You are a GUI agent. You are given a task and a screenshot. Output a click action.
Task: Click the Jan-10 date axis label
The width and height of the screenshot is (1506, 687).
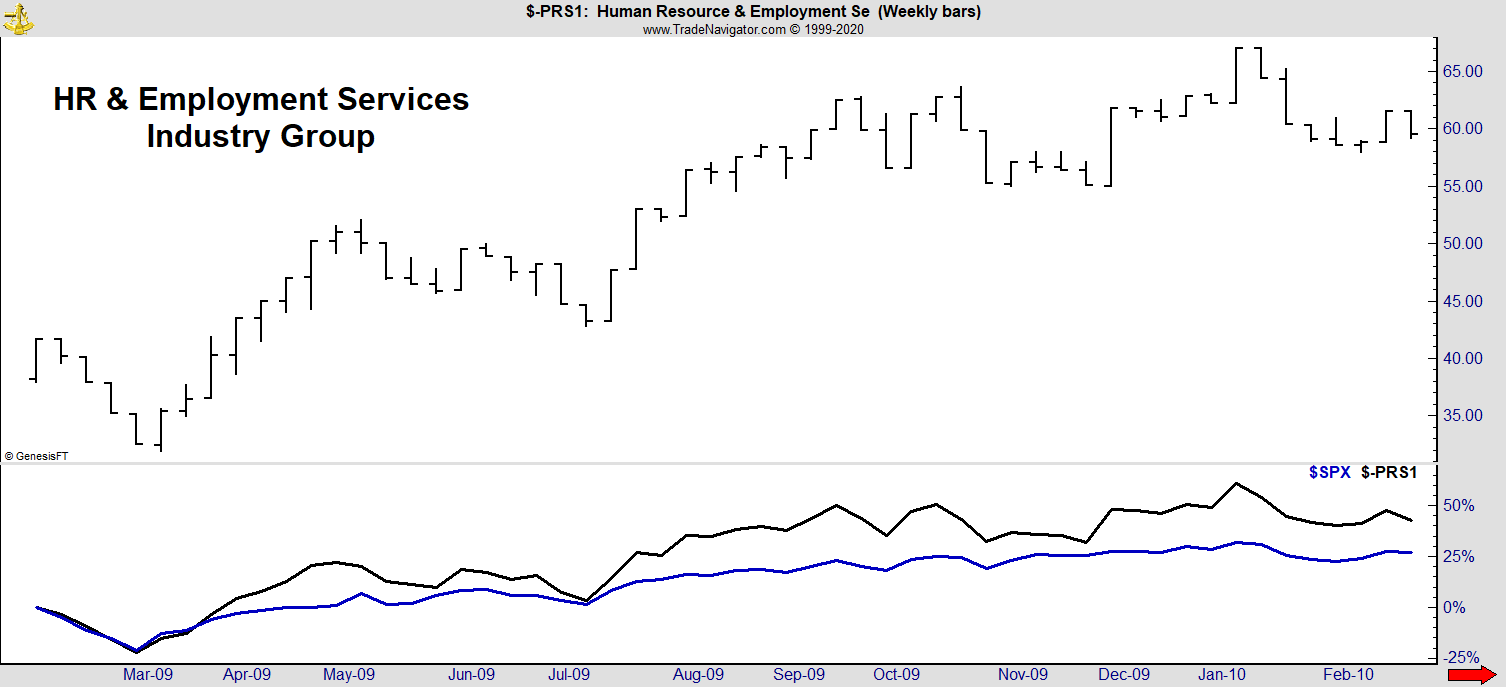[x=1223, y=675]
